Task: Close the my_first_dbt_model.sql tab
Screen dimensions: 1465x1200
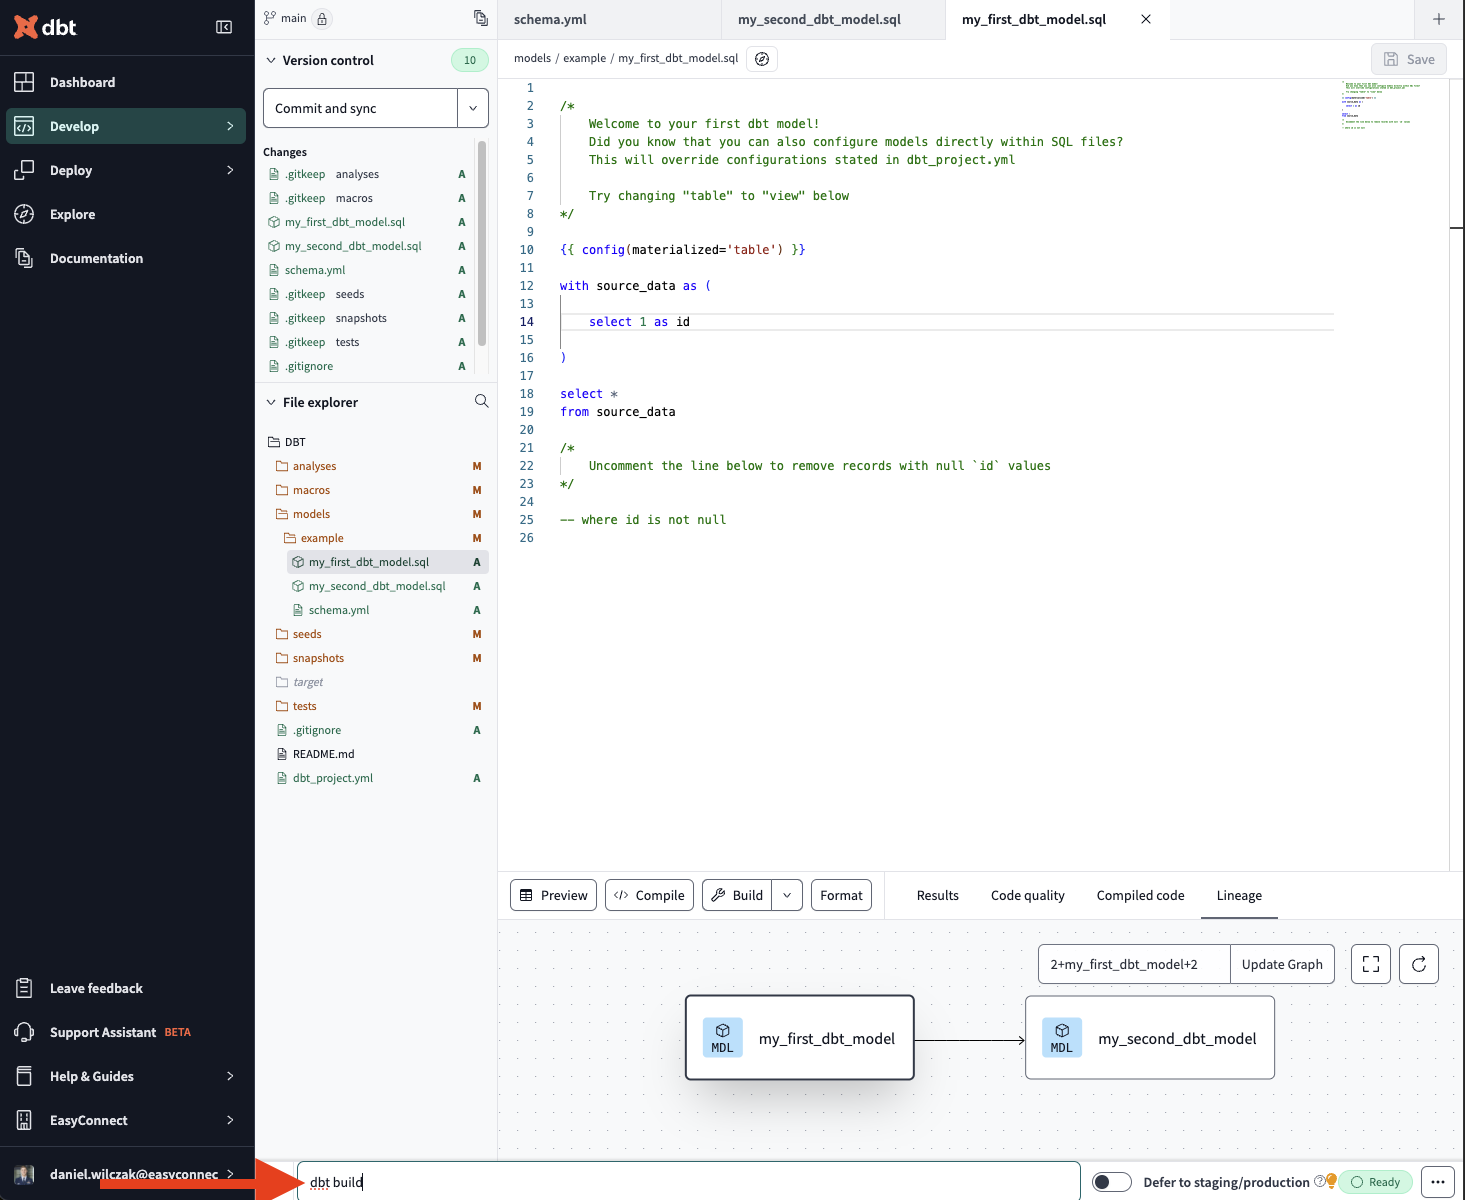Action: pos(1146,19)
